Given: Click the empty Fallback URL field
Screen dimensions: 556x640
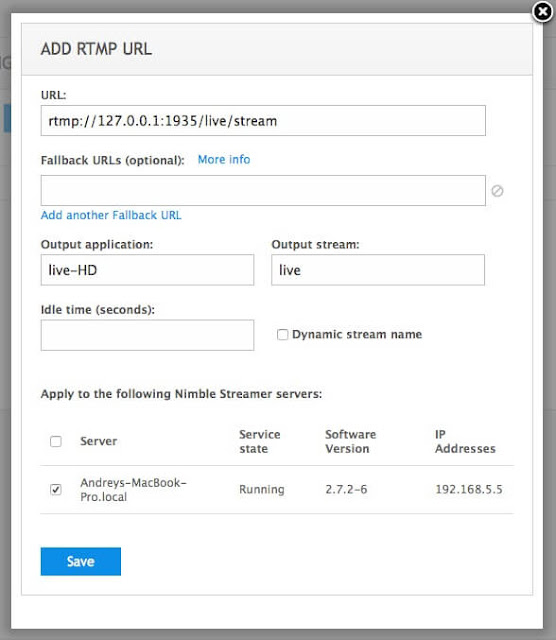Looking at the screenshot, I should coord(263,191).
